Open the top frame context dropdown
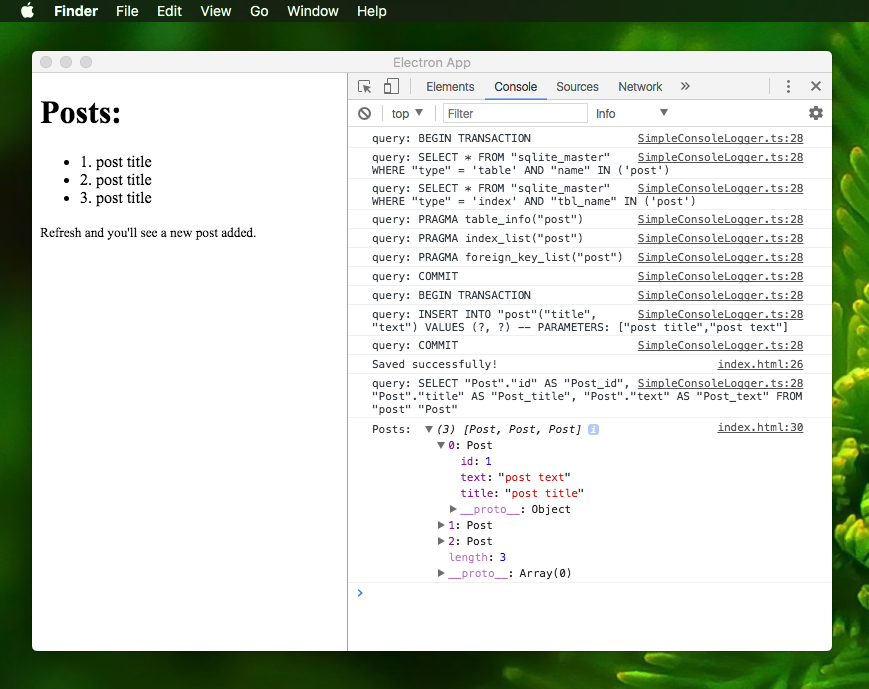Viewport: 869px width, 689px height. pyautogui.click(x=403, y=113)
